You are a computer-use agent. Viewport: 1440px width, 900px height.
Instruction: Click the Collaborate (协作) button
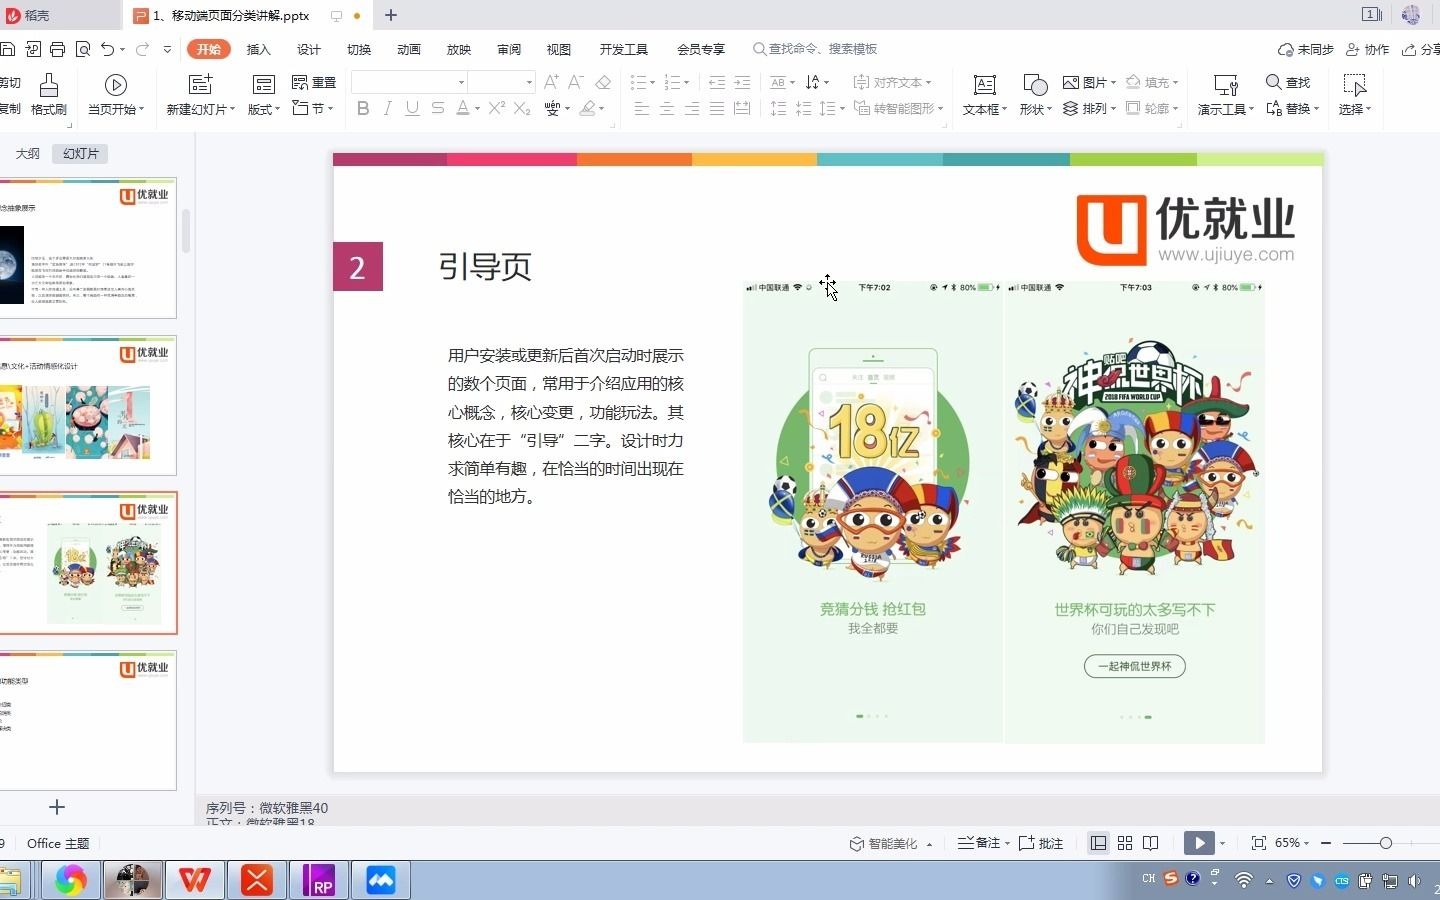point(1368,49)
